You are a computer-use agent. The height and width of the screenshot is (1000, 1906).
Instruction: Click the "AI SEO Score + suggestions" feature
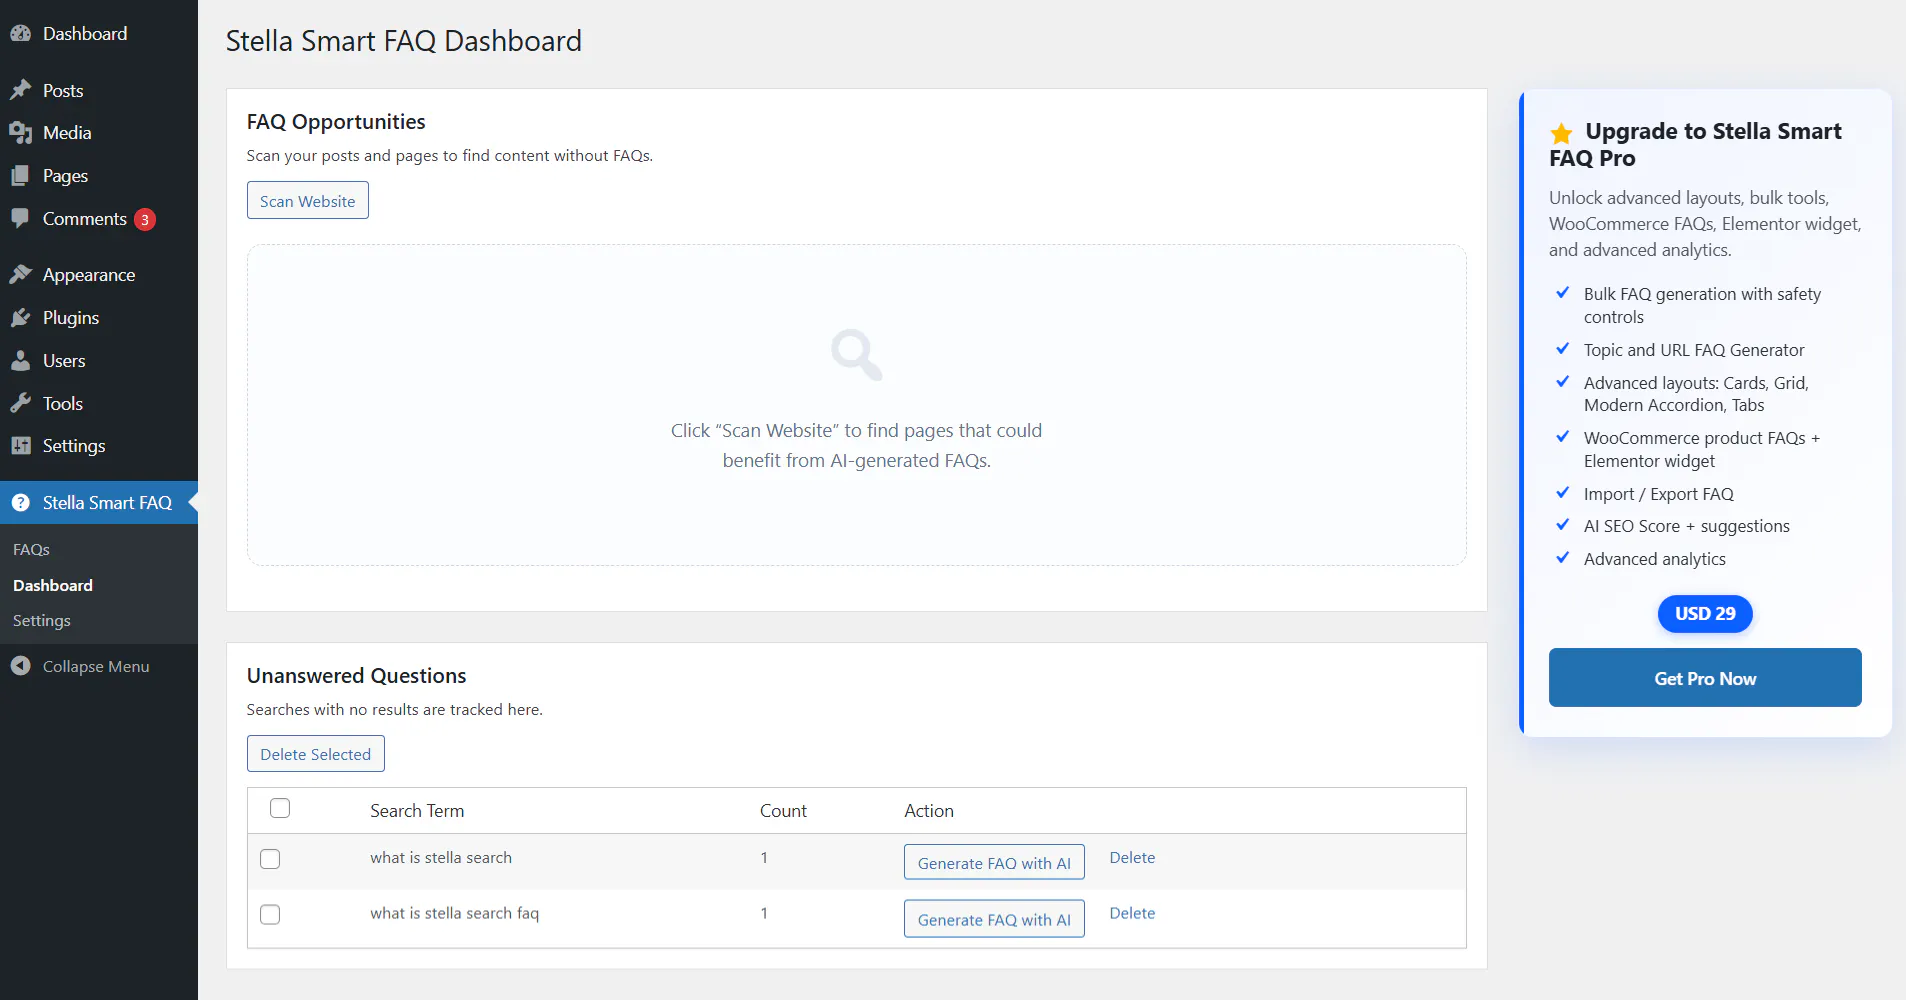tap(1687, 526)
